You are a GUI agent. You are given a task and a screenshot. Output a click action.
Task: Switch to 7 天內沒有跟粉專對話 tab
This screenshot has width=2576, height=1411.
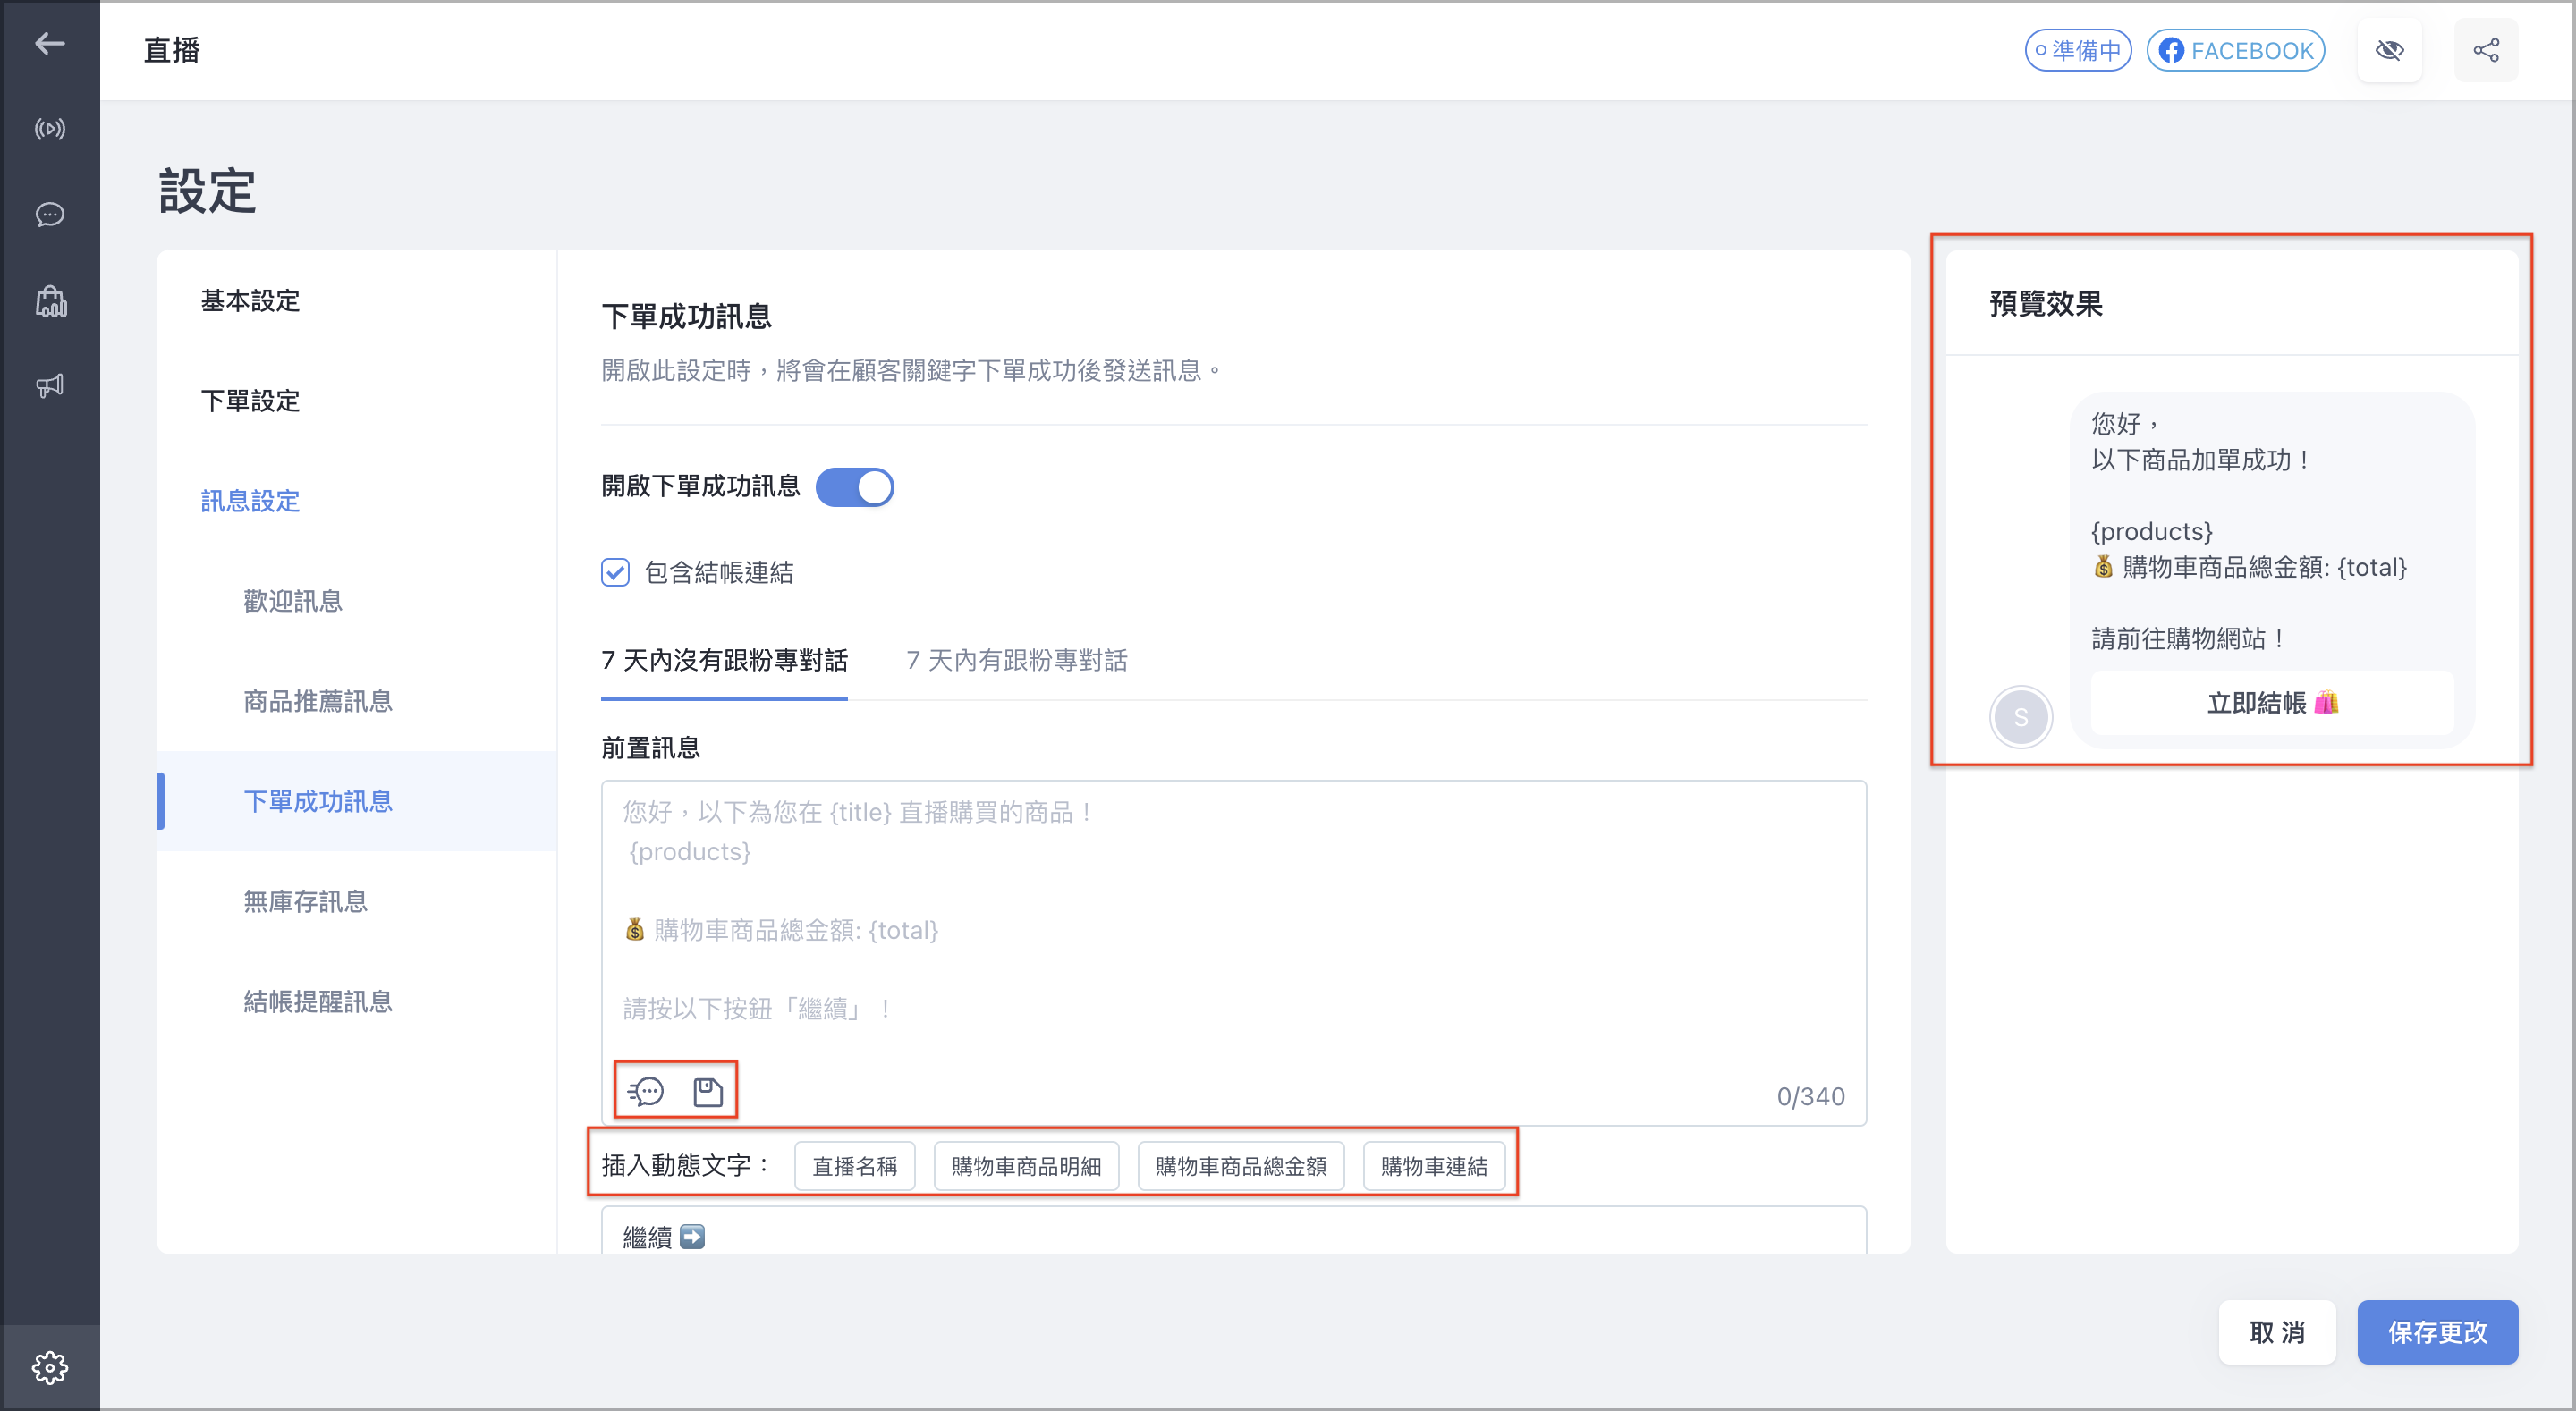(724, 660)
